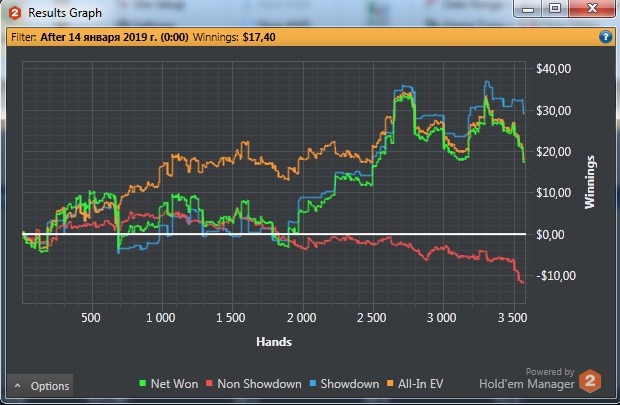Click the All-In EV legend label
Image resolution: width=620 pixels, height=405 pixels.
[x=421, y=384]
